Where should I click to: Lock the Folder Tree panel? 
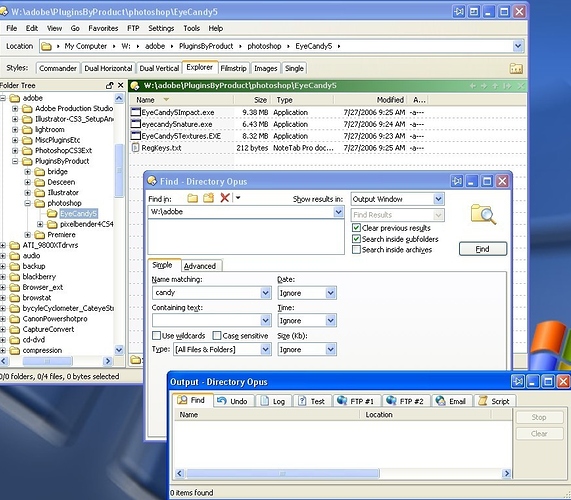click(109, 85)
